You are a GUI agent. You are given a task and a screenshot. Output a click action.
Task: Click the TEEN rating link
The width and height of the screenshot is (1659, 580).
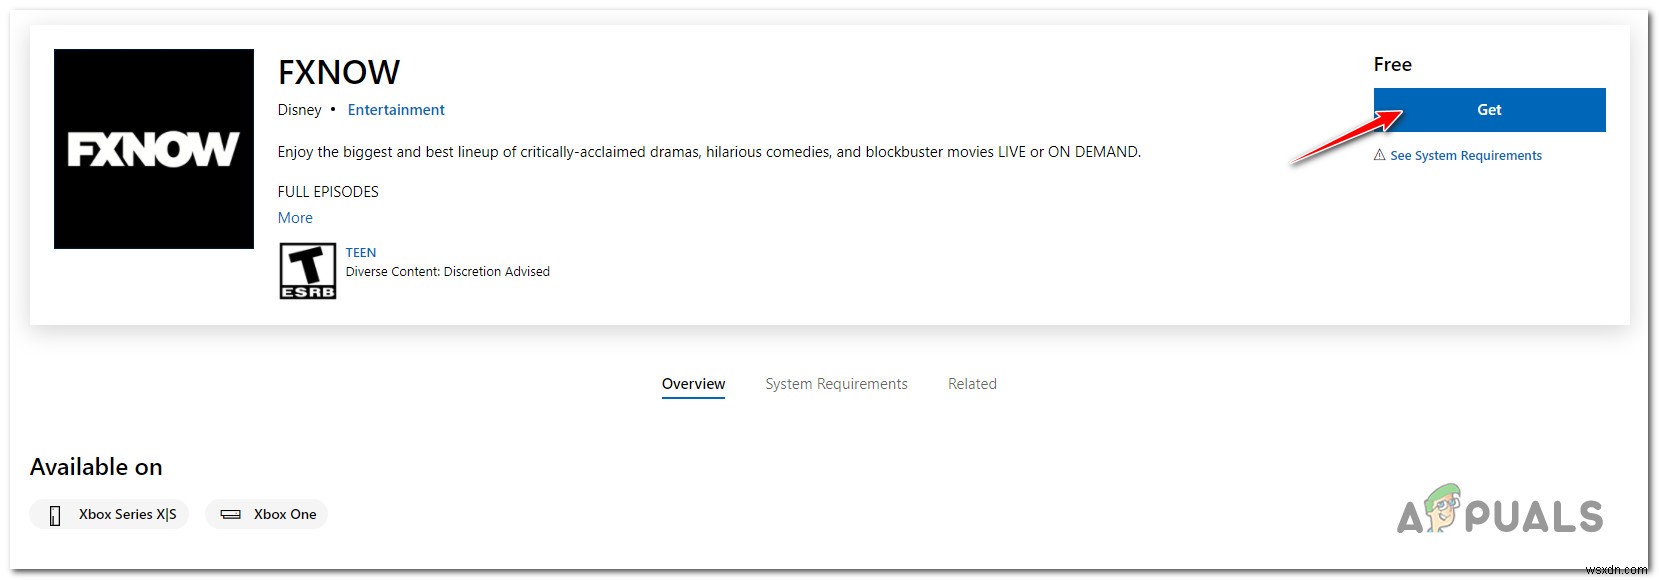click(360, 252)
